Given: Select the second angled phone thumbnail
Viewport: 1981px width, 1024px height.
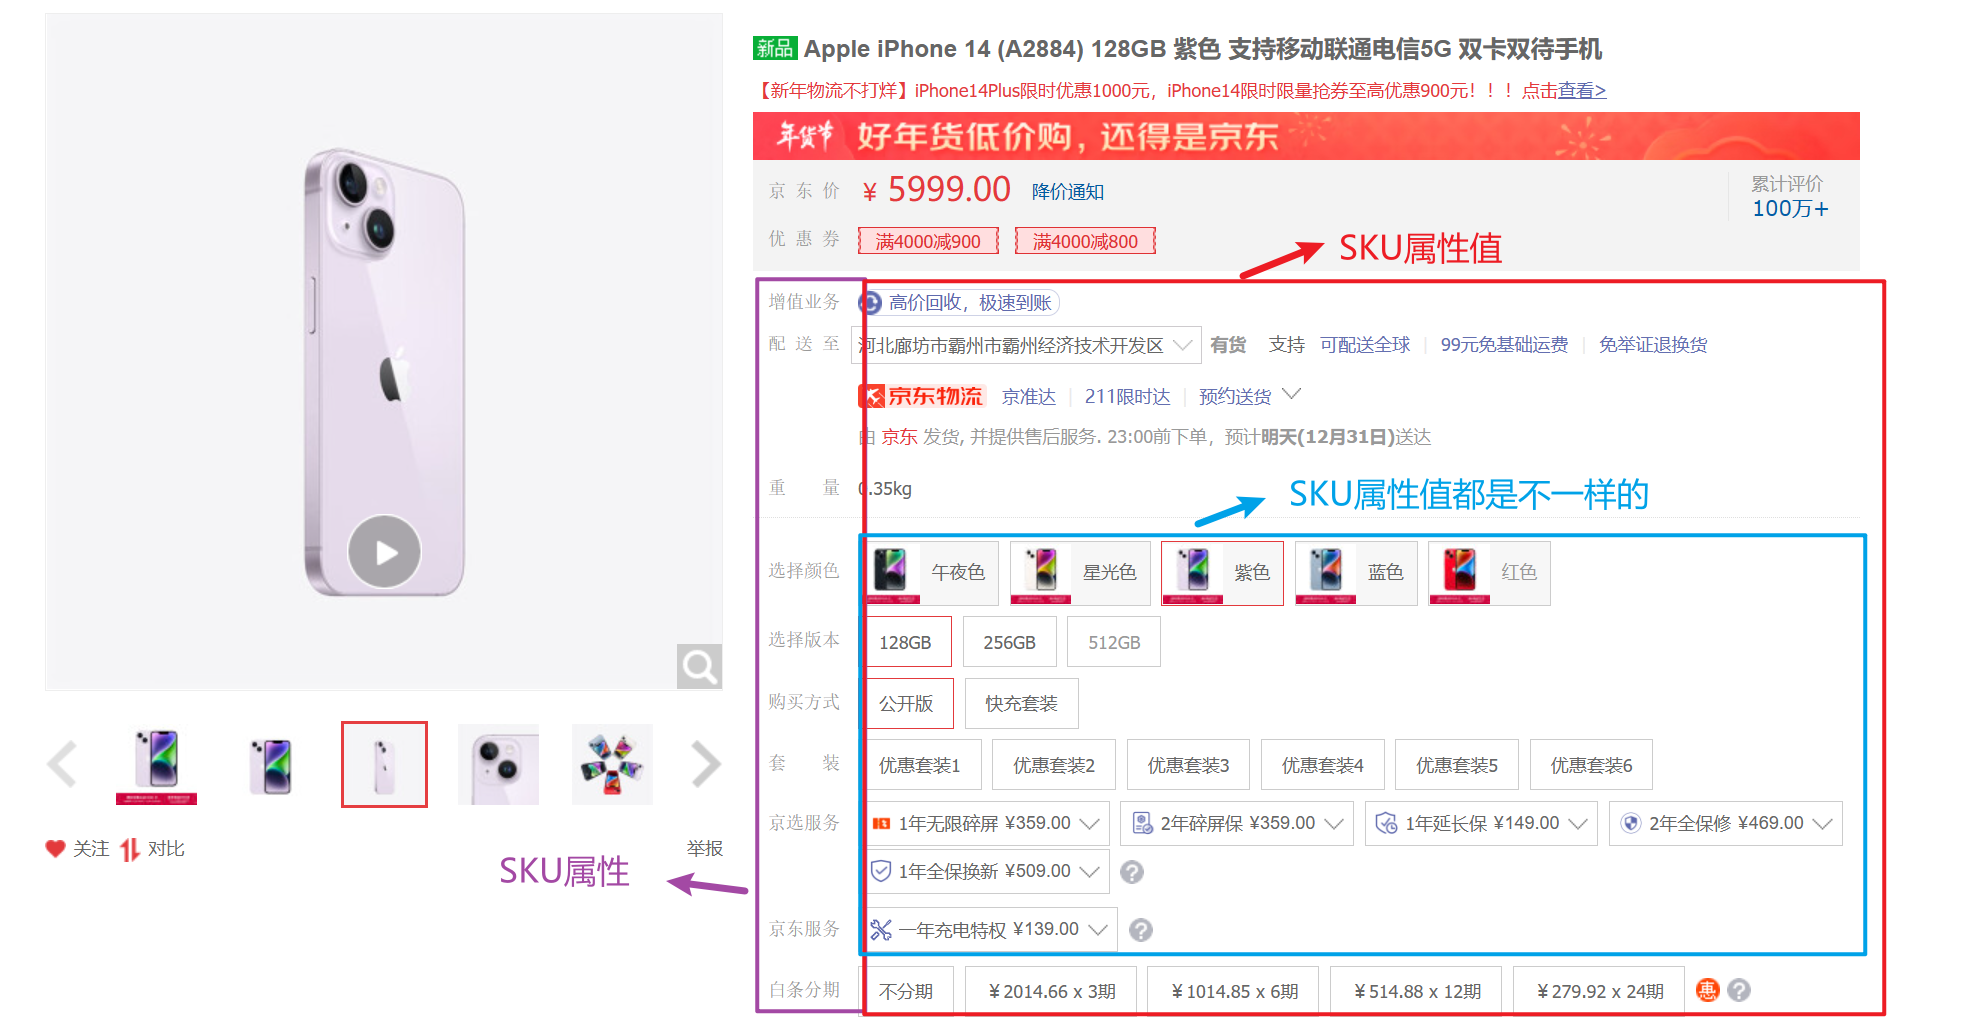Looking at the screenshot, I should 271,765.
